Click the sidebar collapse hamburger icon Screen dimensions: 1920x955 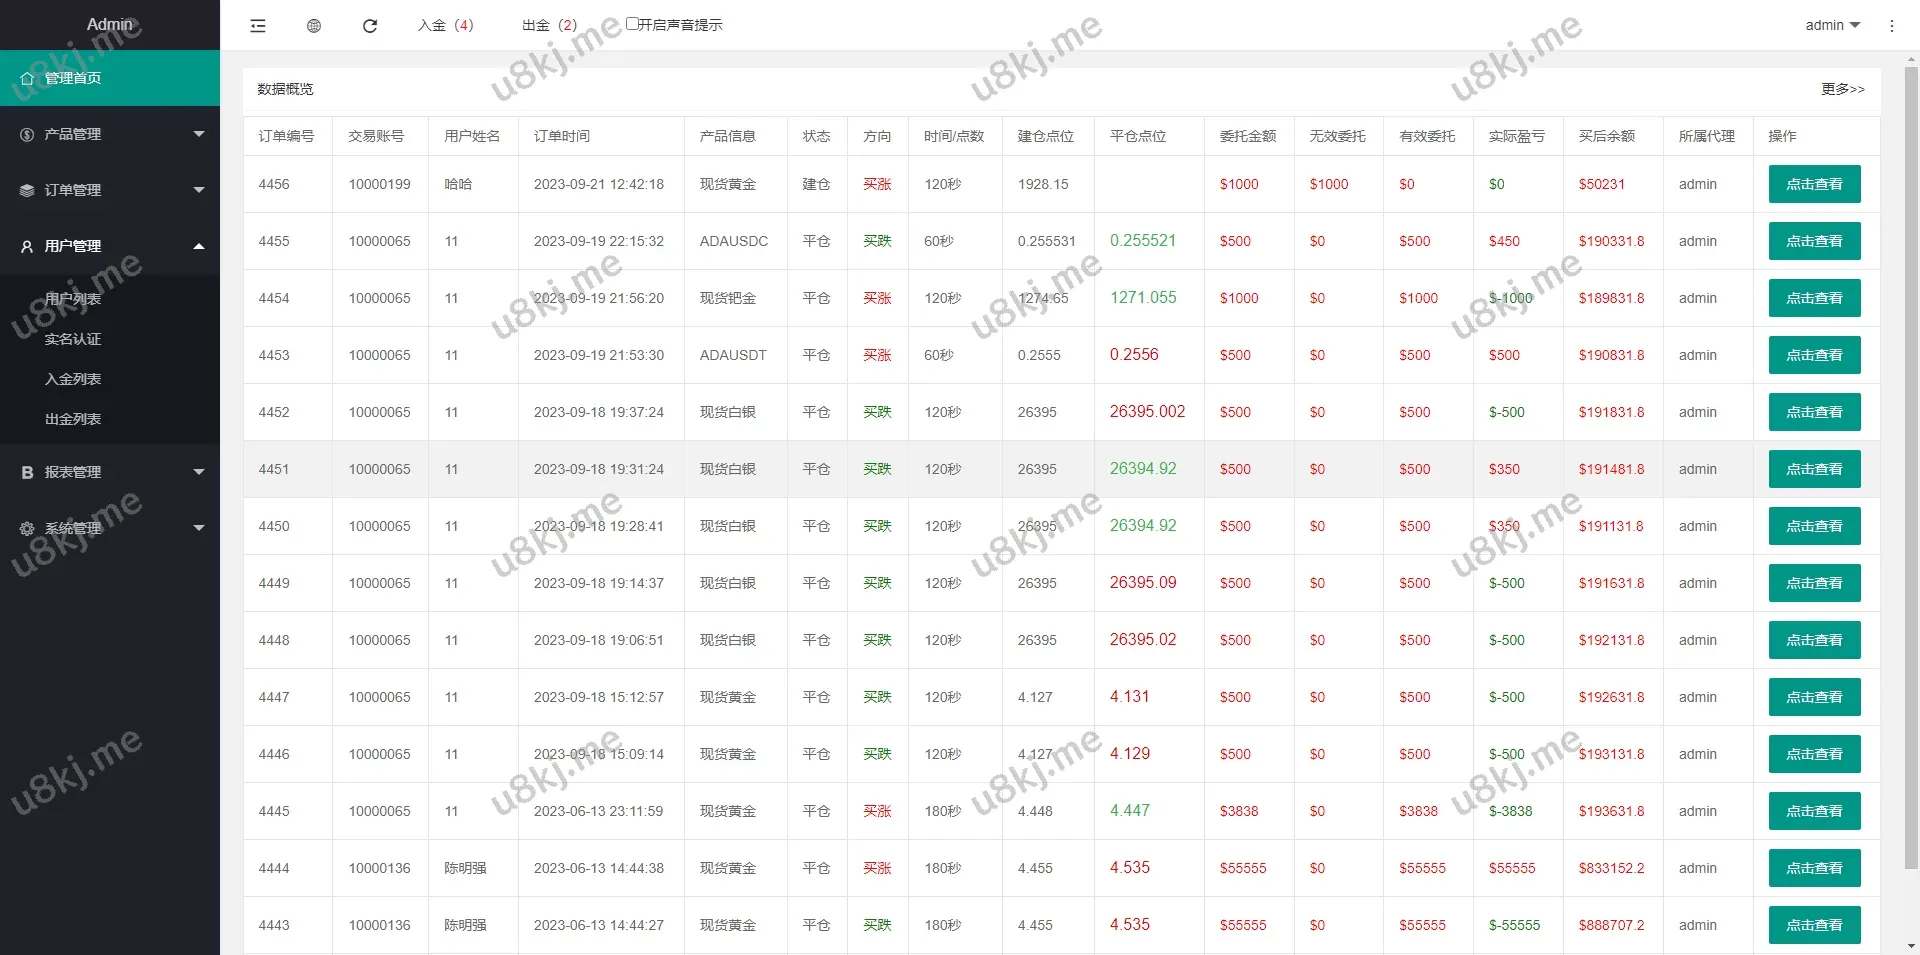[x=258, y=26]
